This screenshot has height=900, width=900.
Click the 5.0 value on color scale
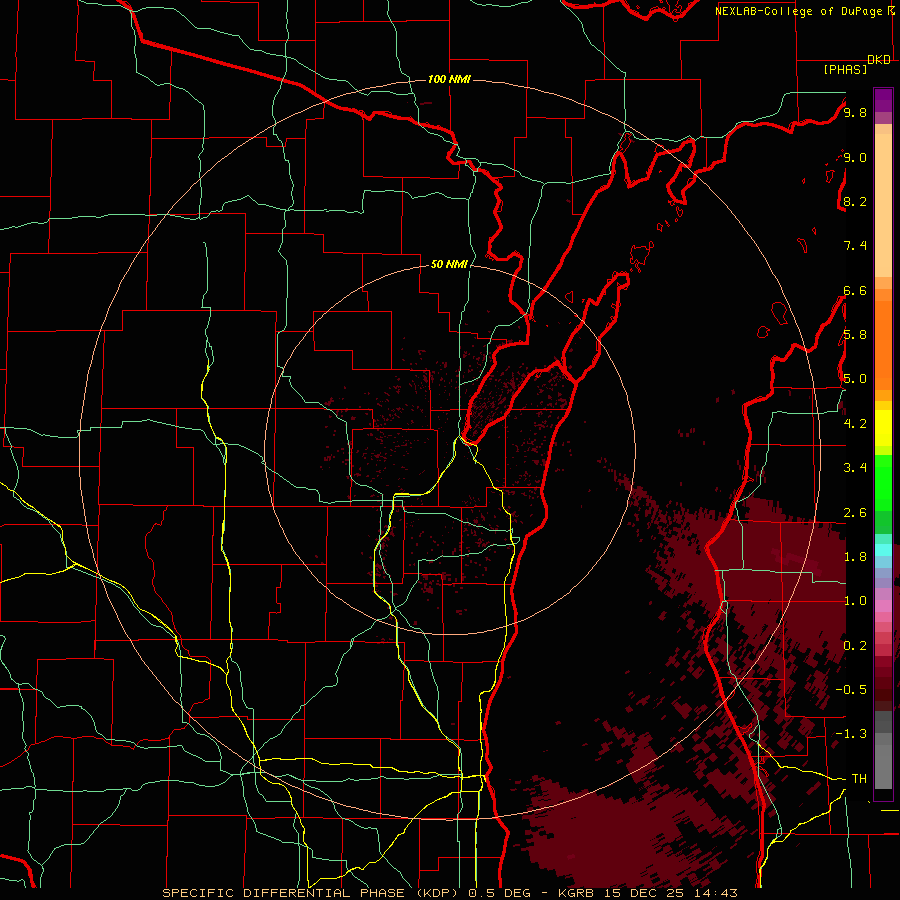click(855, 379)
